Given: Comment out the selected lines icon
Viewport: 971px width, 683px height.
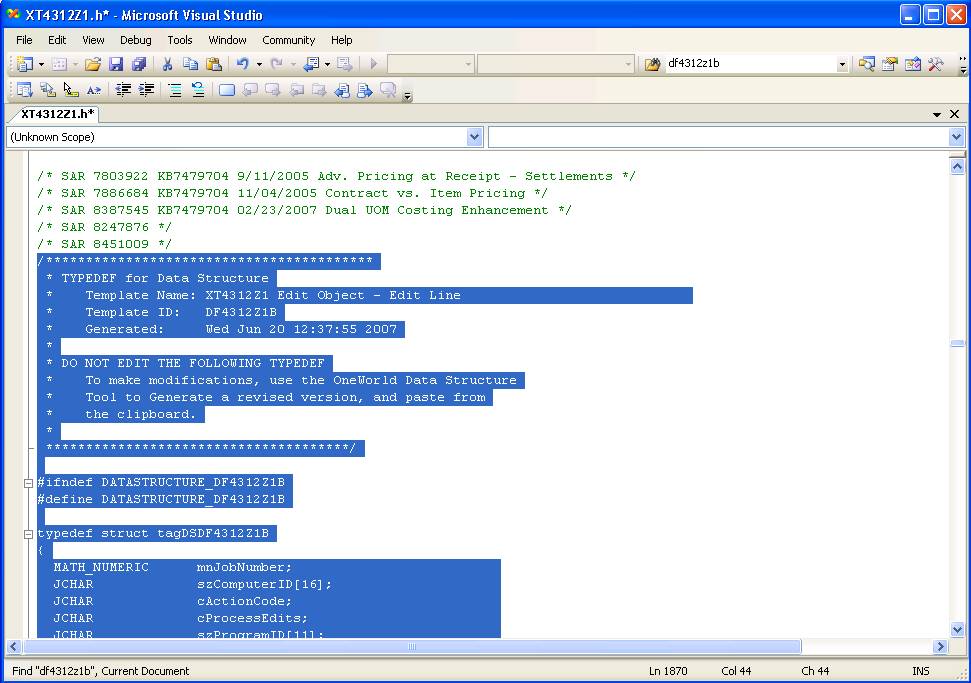Looking at the screenshot, I should point(175,90).
